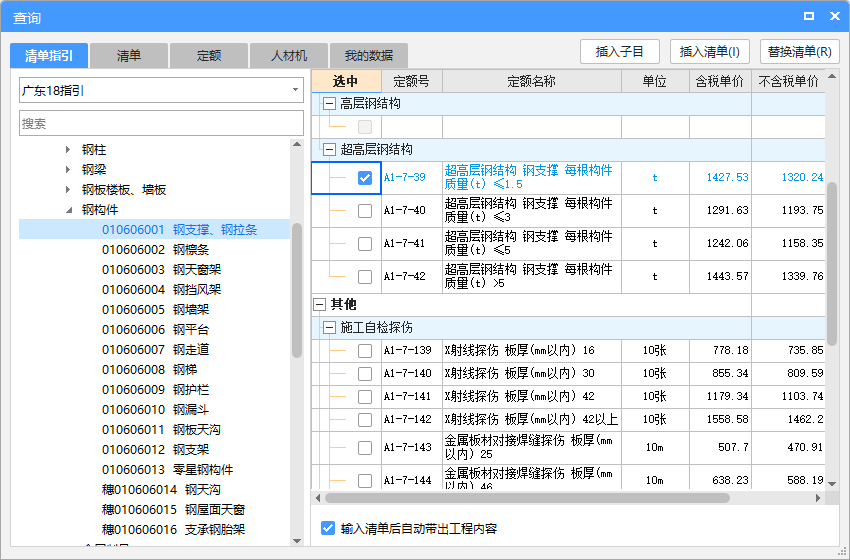This screenshot has height=560, width=850.
Task: Click the 单位 column header
Action: (655, 81)
